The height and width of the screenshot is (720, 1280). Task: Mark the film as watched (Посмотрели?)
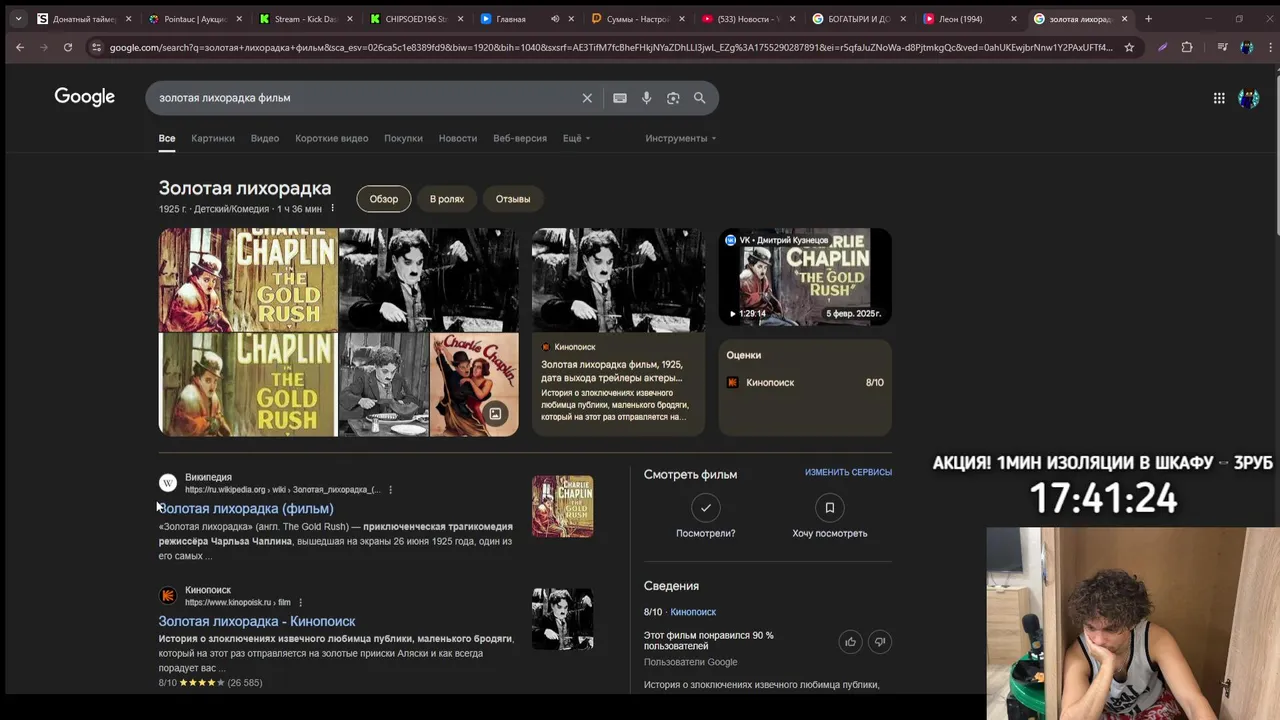click(x=706, y=508)
